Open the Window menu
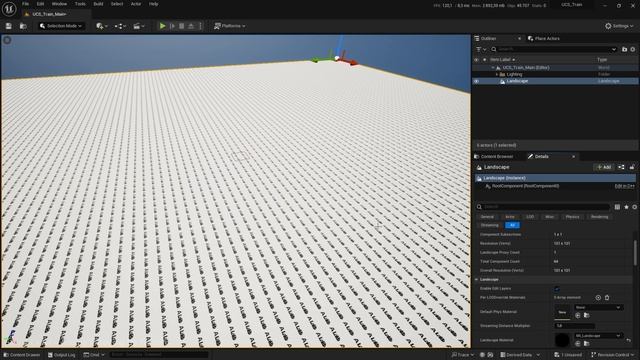The height and width of the screenshot is (360, 640). [59, 4]
